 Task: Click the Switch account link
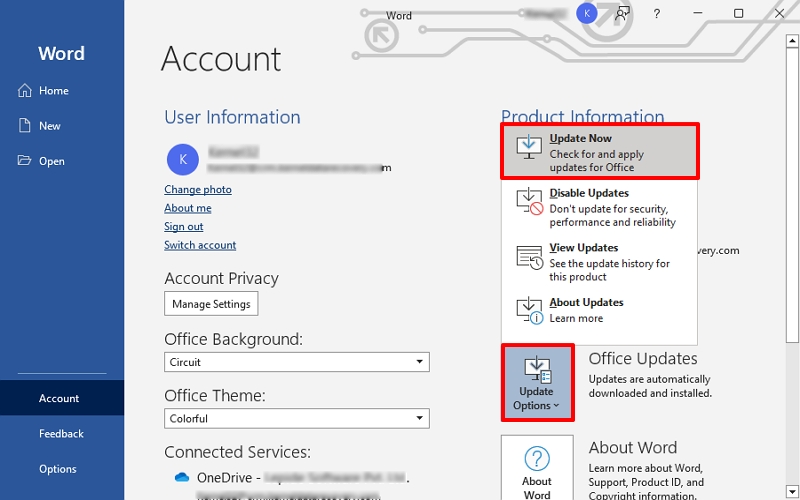coord(200,245)
